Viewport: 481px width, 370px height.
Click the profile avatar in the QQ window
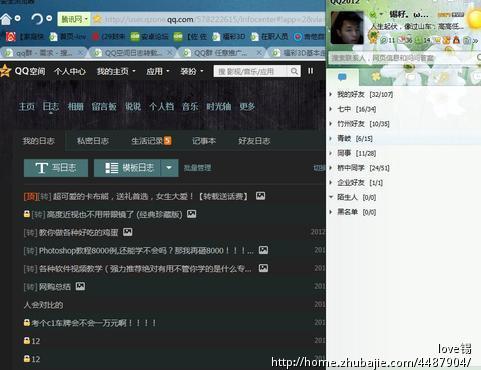tap(347, 28)
